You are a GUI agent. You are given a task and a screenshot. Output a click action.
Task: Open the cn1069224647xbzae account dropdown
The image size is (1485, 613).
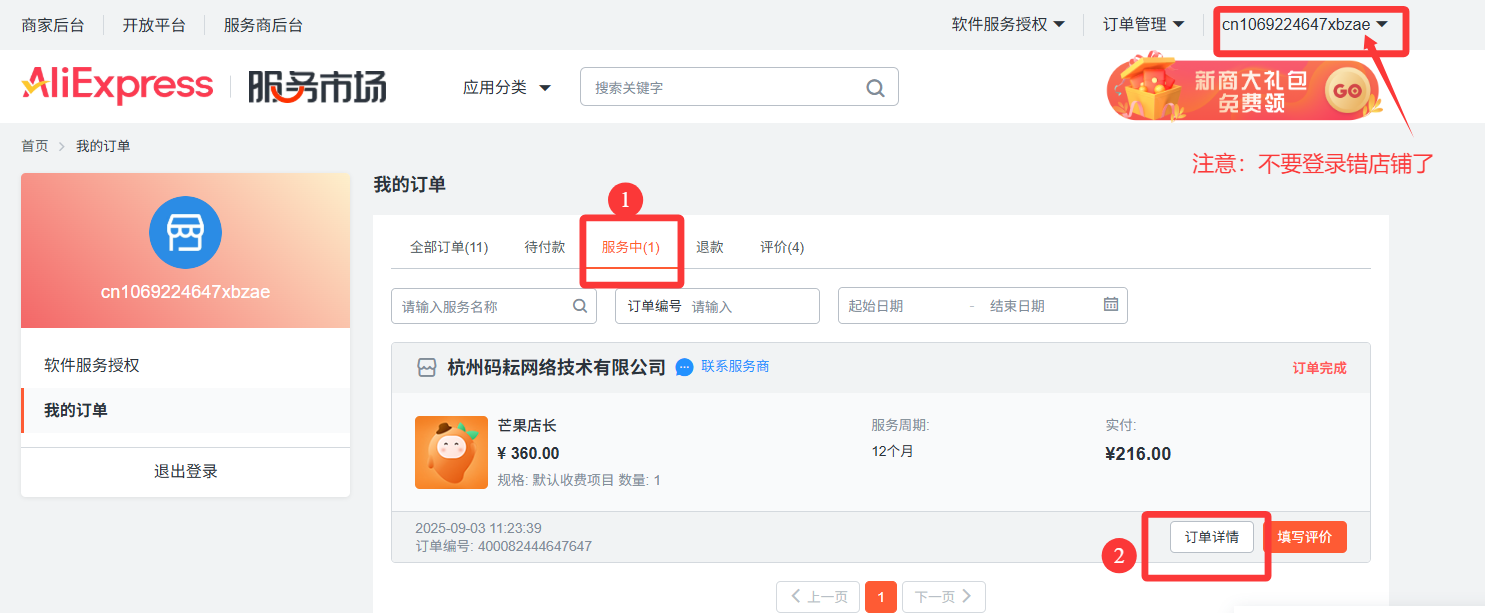click(1304, 25)
